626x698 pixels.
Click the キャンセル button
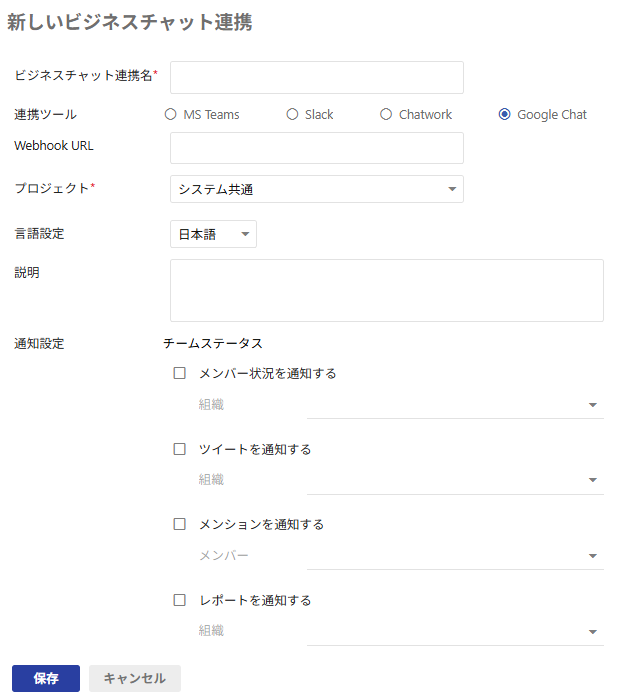(135, 678)
